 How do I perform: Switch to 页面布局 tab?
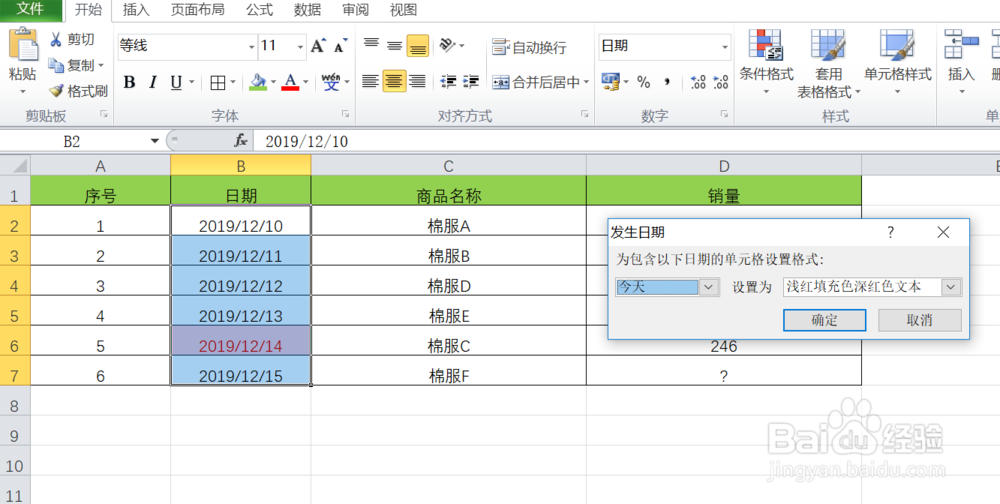coord(198,10)
